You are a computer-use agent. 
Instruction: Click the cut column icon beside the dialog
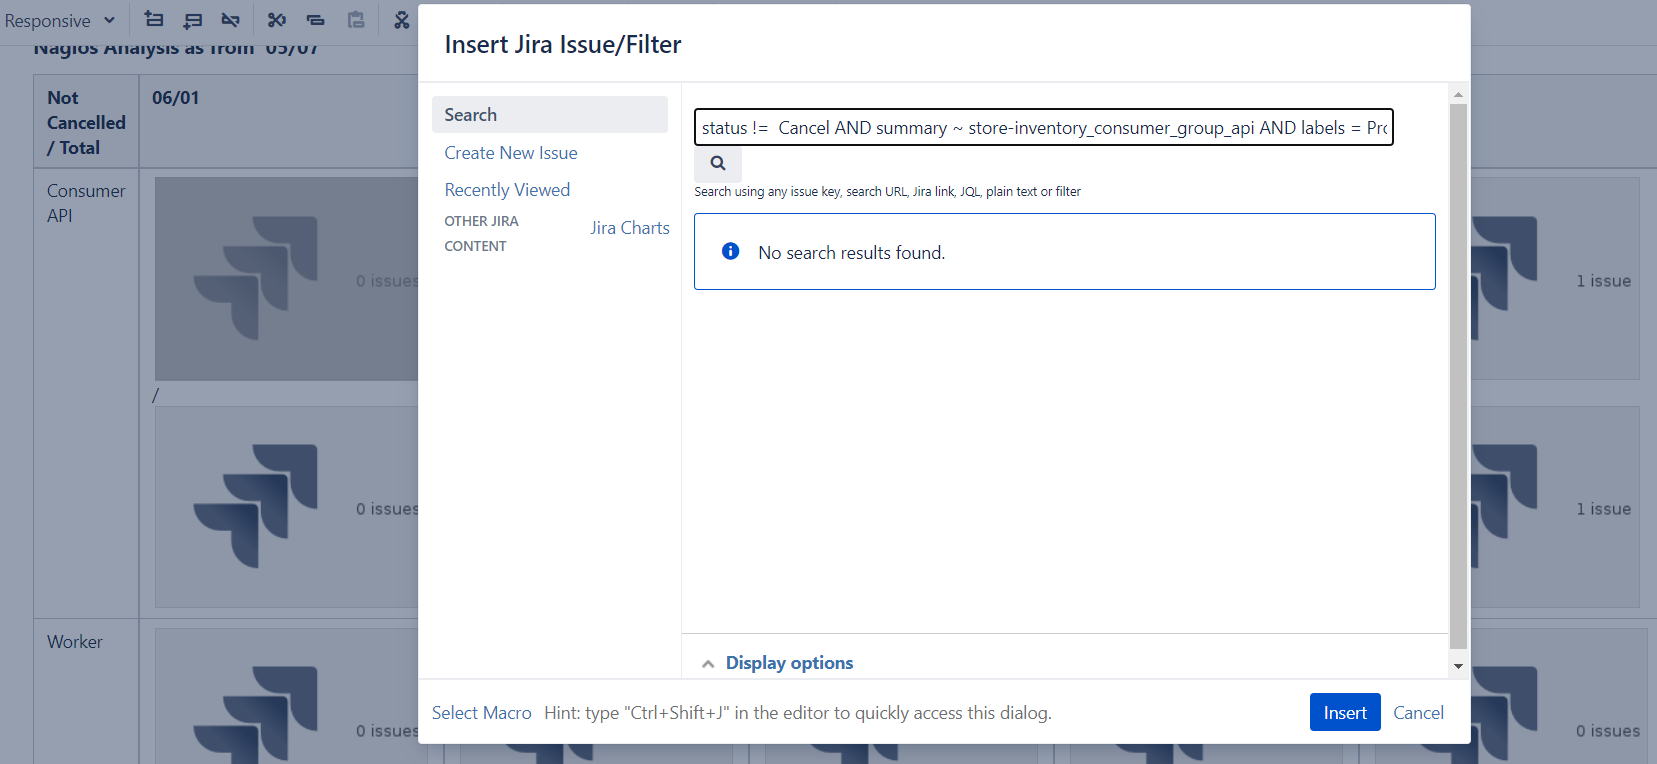[x=401, y=19]
